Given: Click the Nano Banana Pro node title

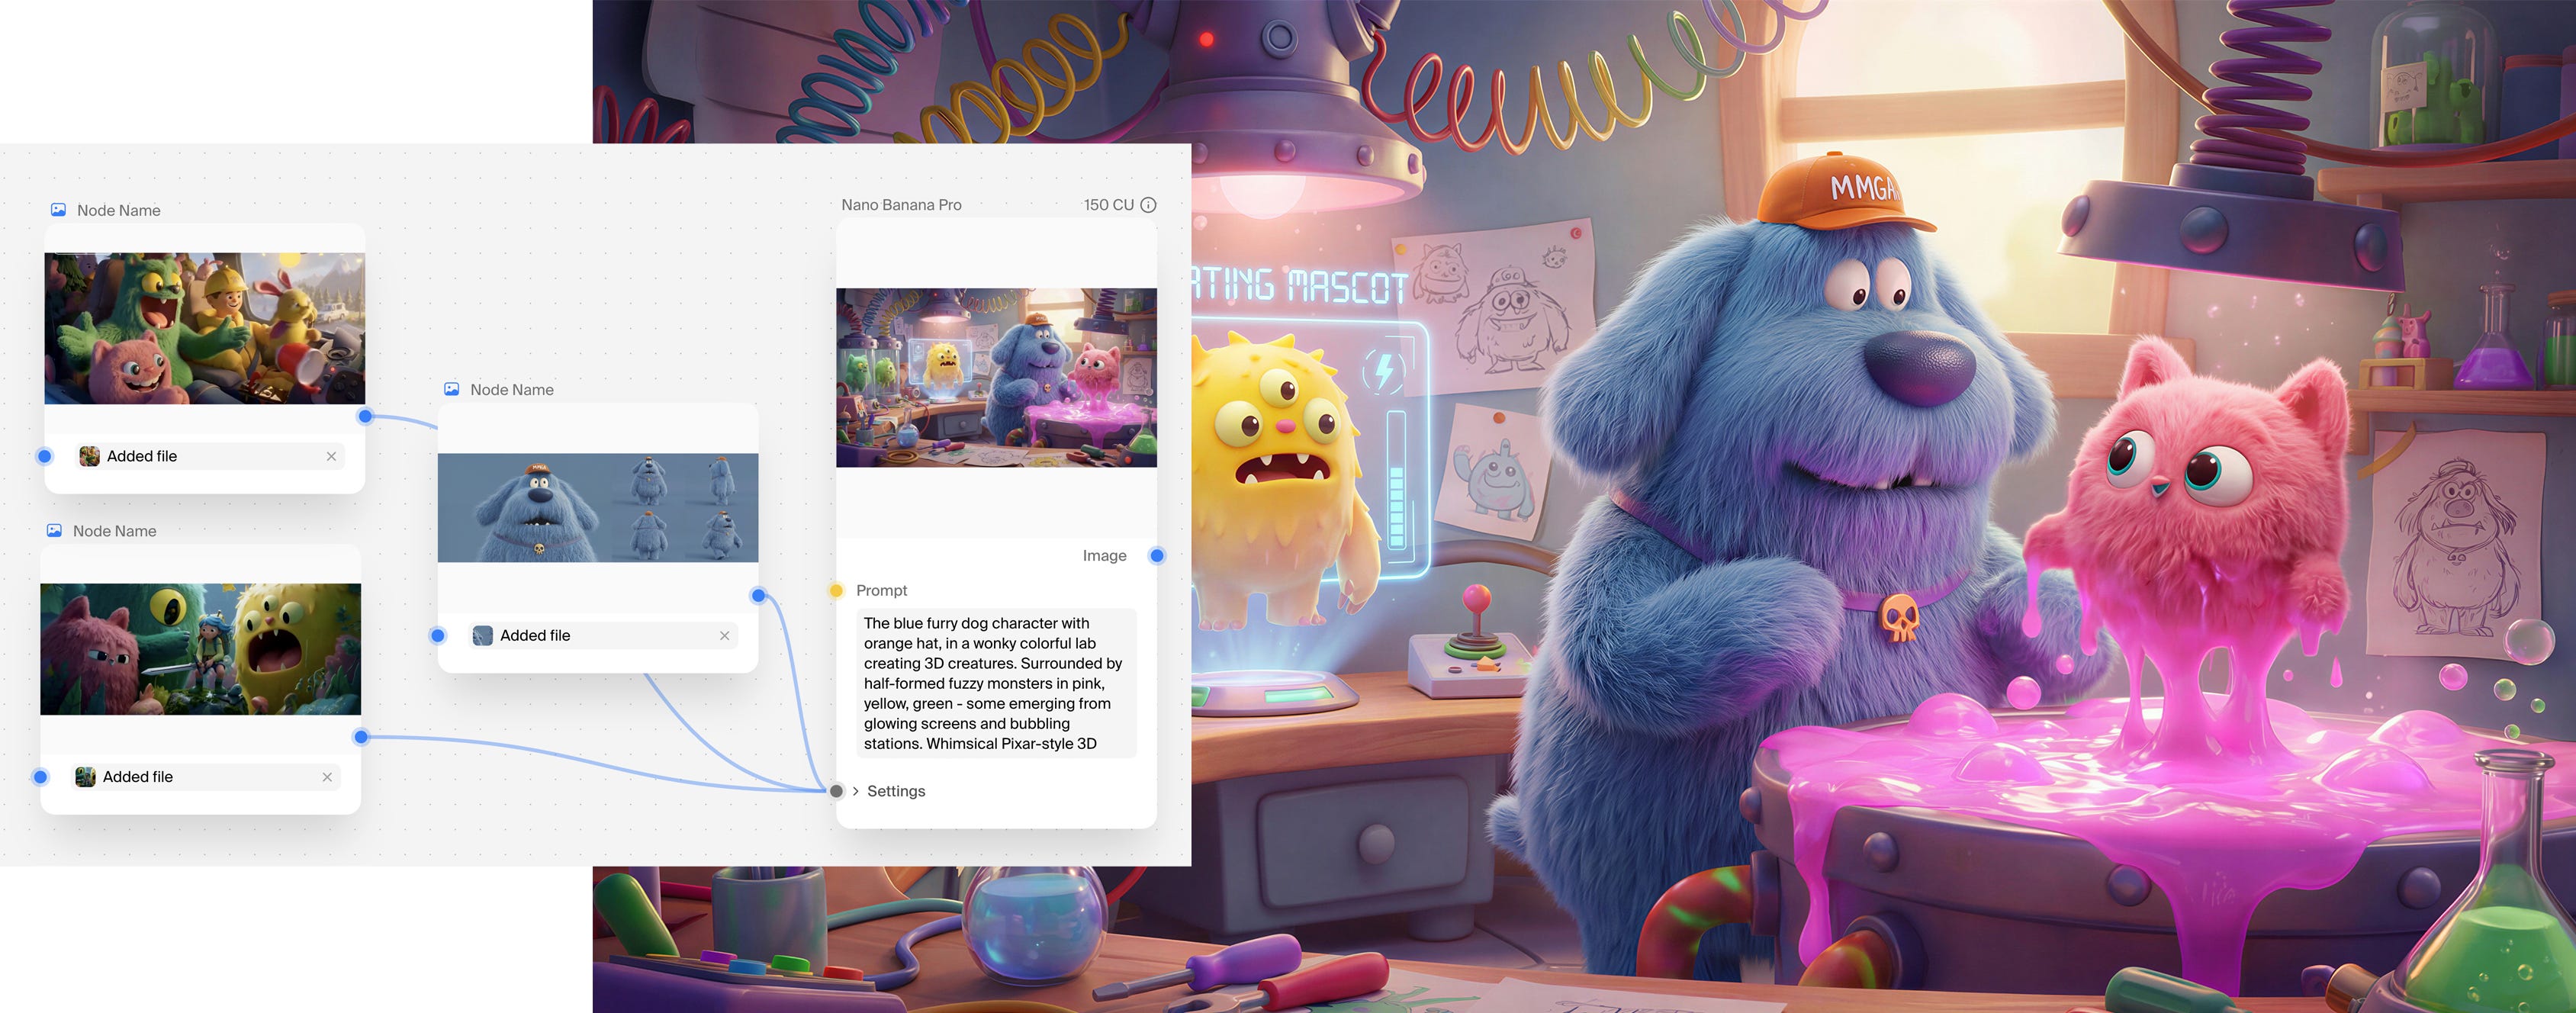Looking at the screenshot, I should click(x=901, y=205).
